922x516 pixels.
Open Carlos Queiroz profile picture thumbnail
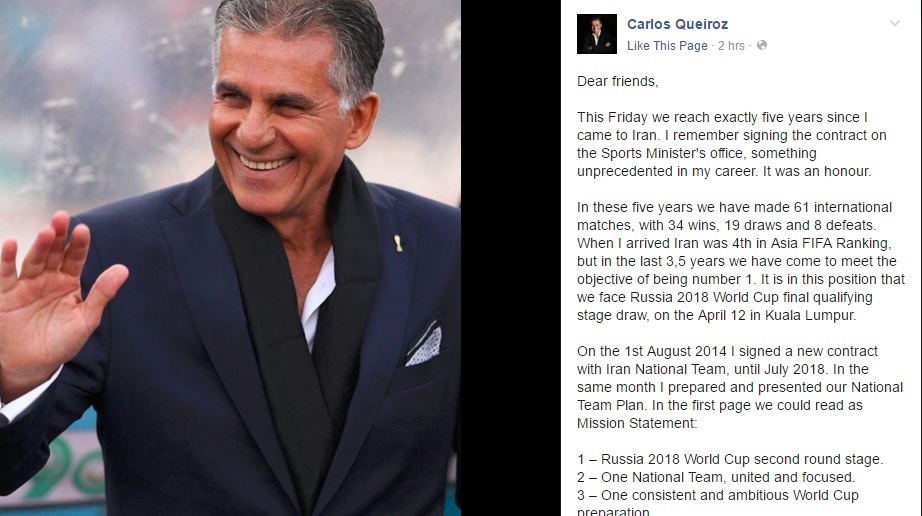(x=597, y=34)
